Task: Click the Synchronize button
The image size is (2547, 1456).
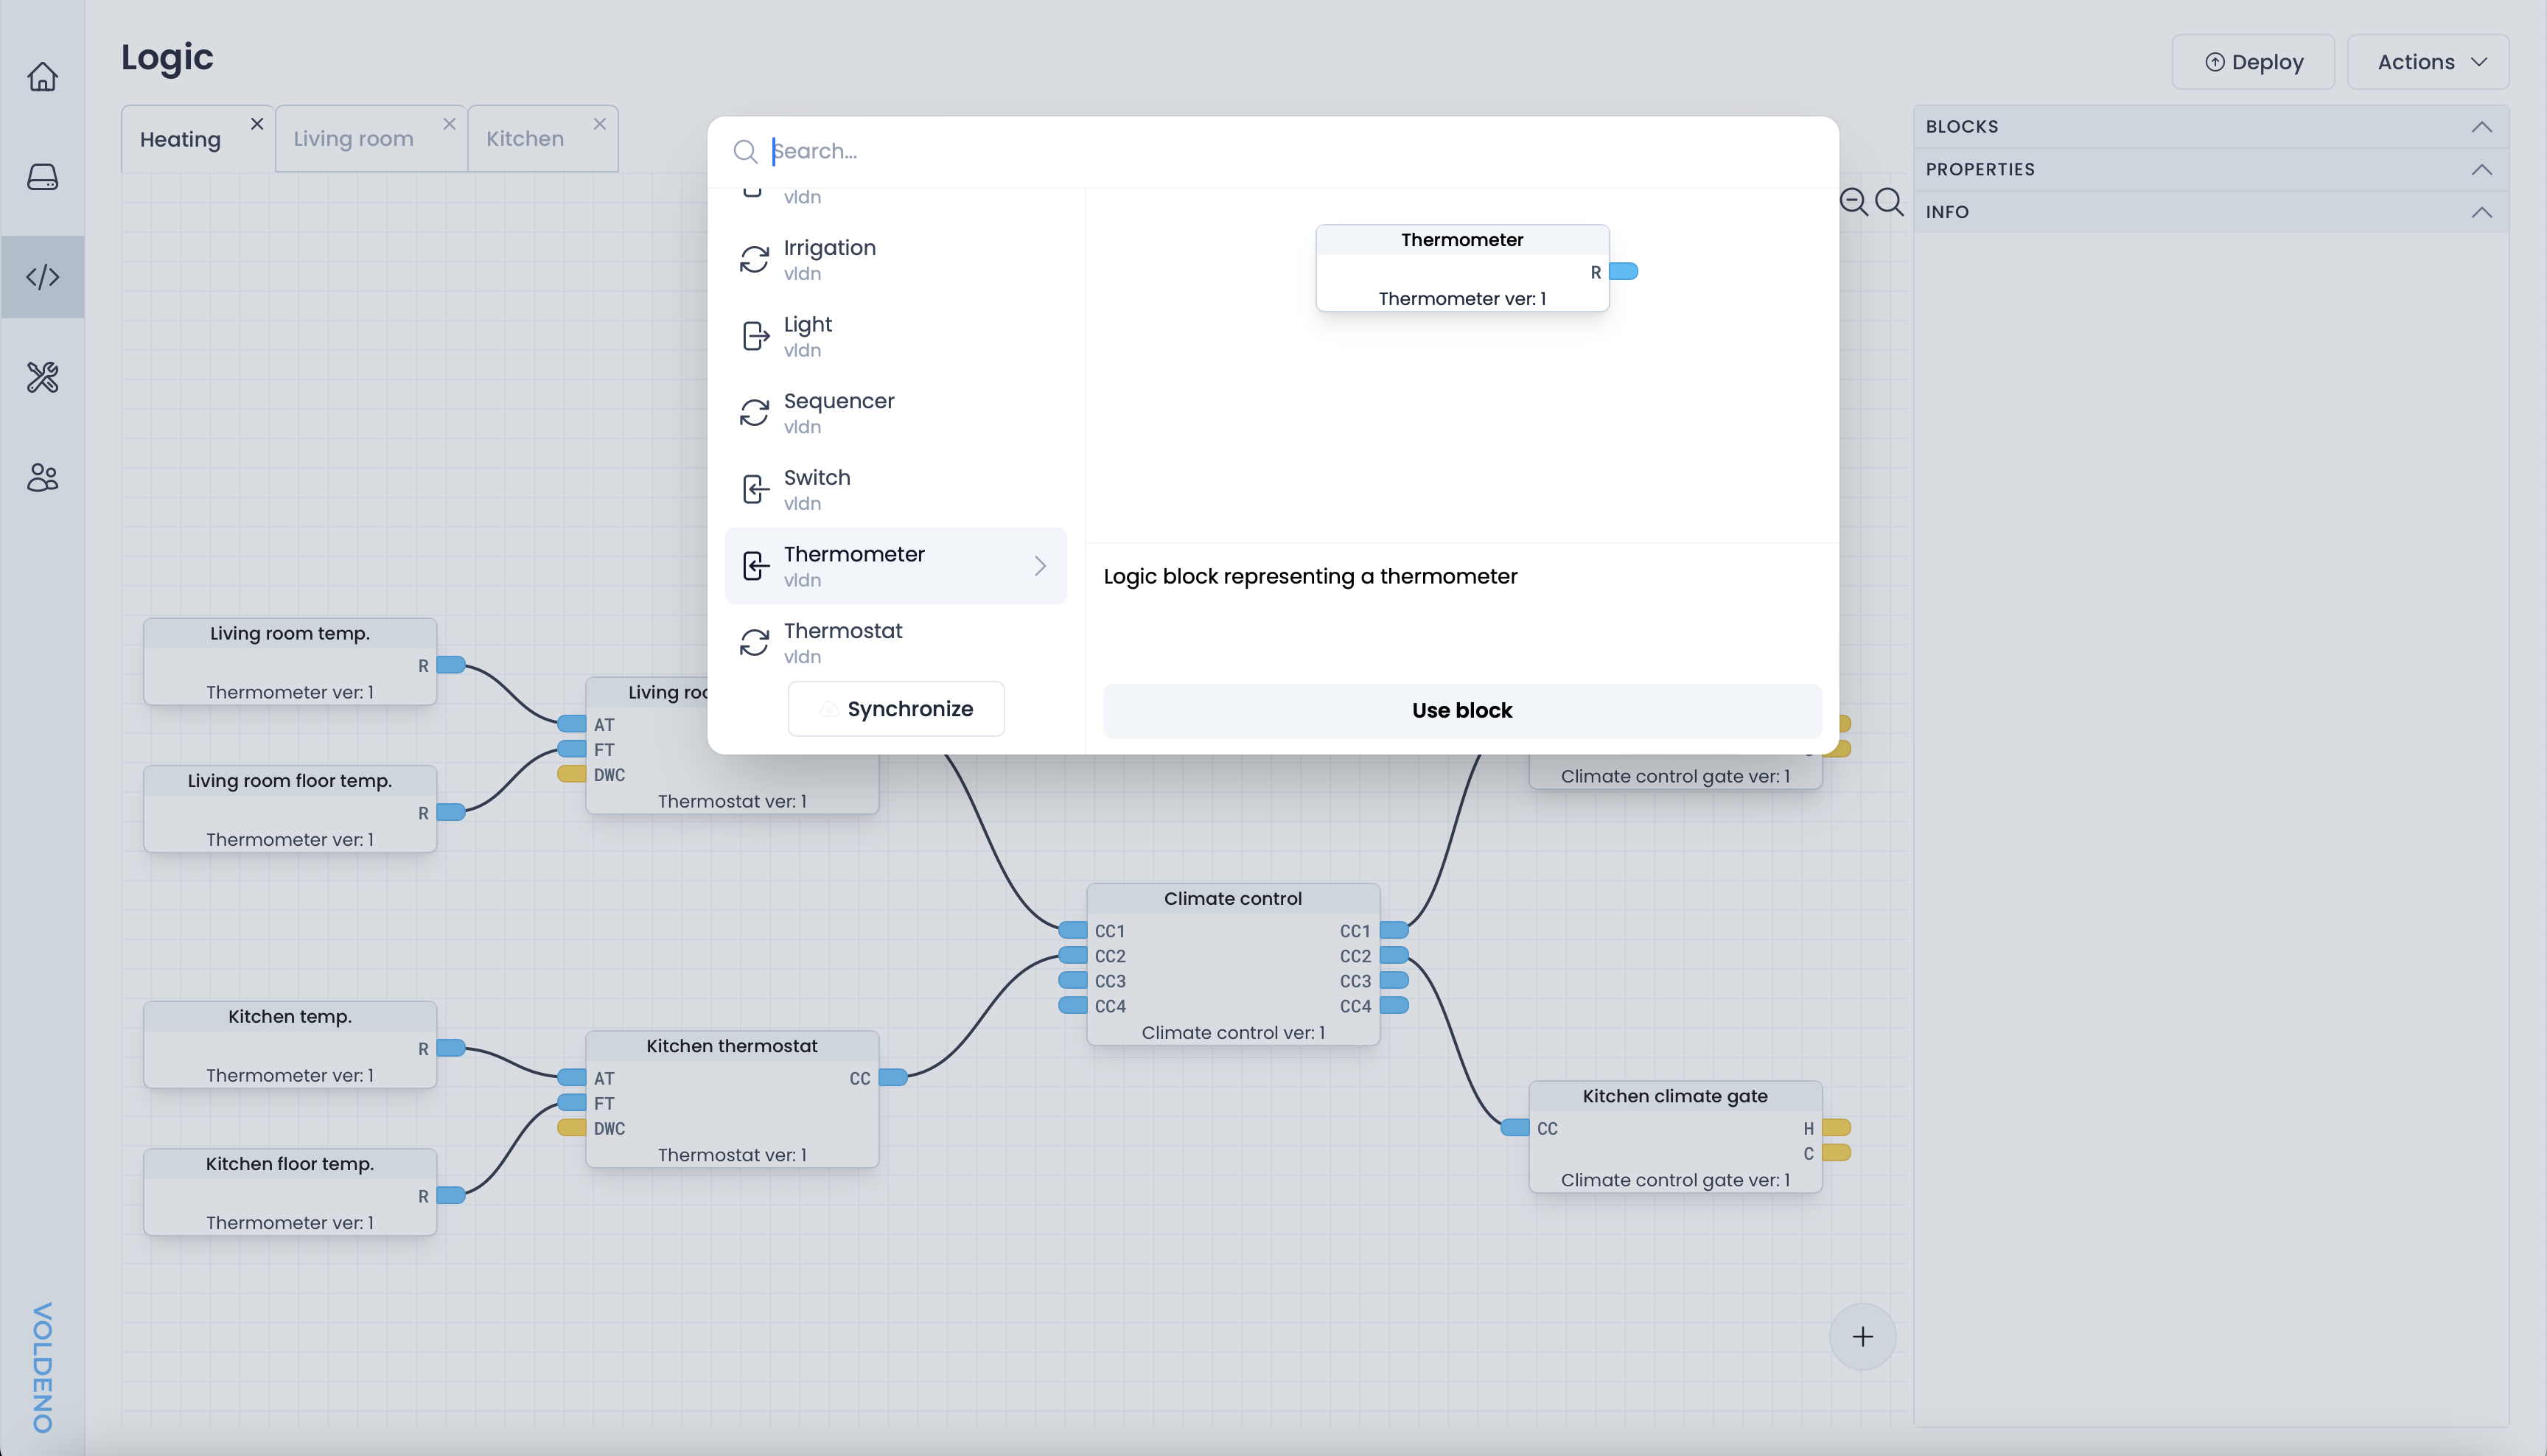Action: [x=896, y=709]
